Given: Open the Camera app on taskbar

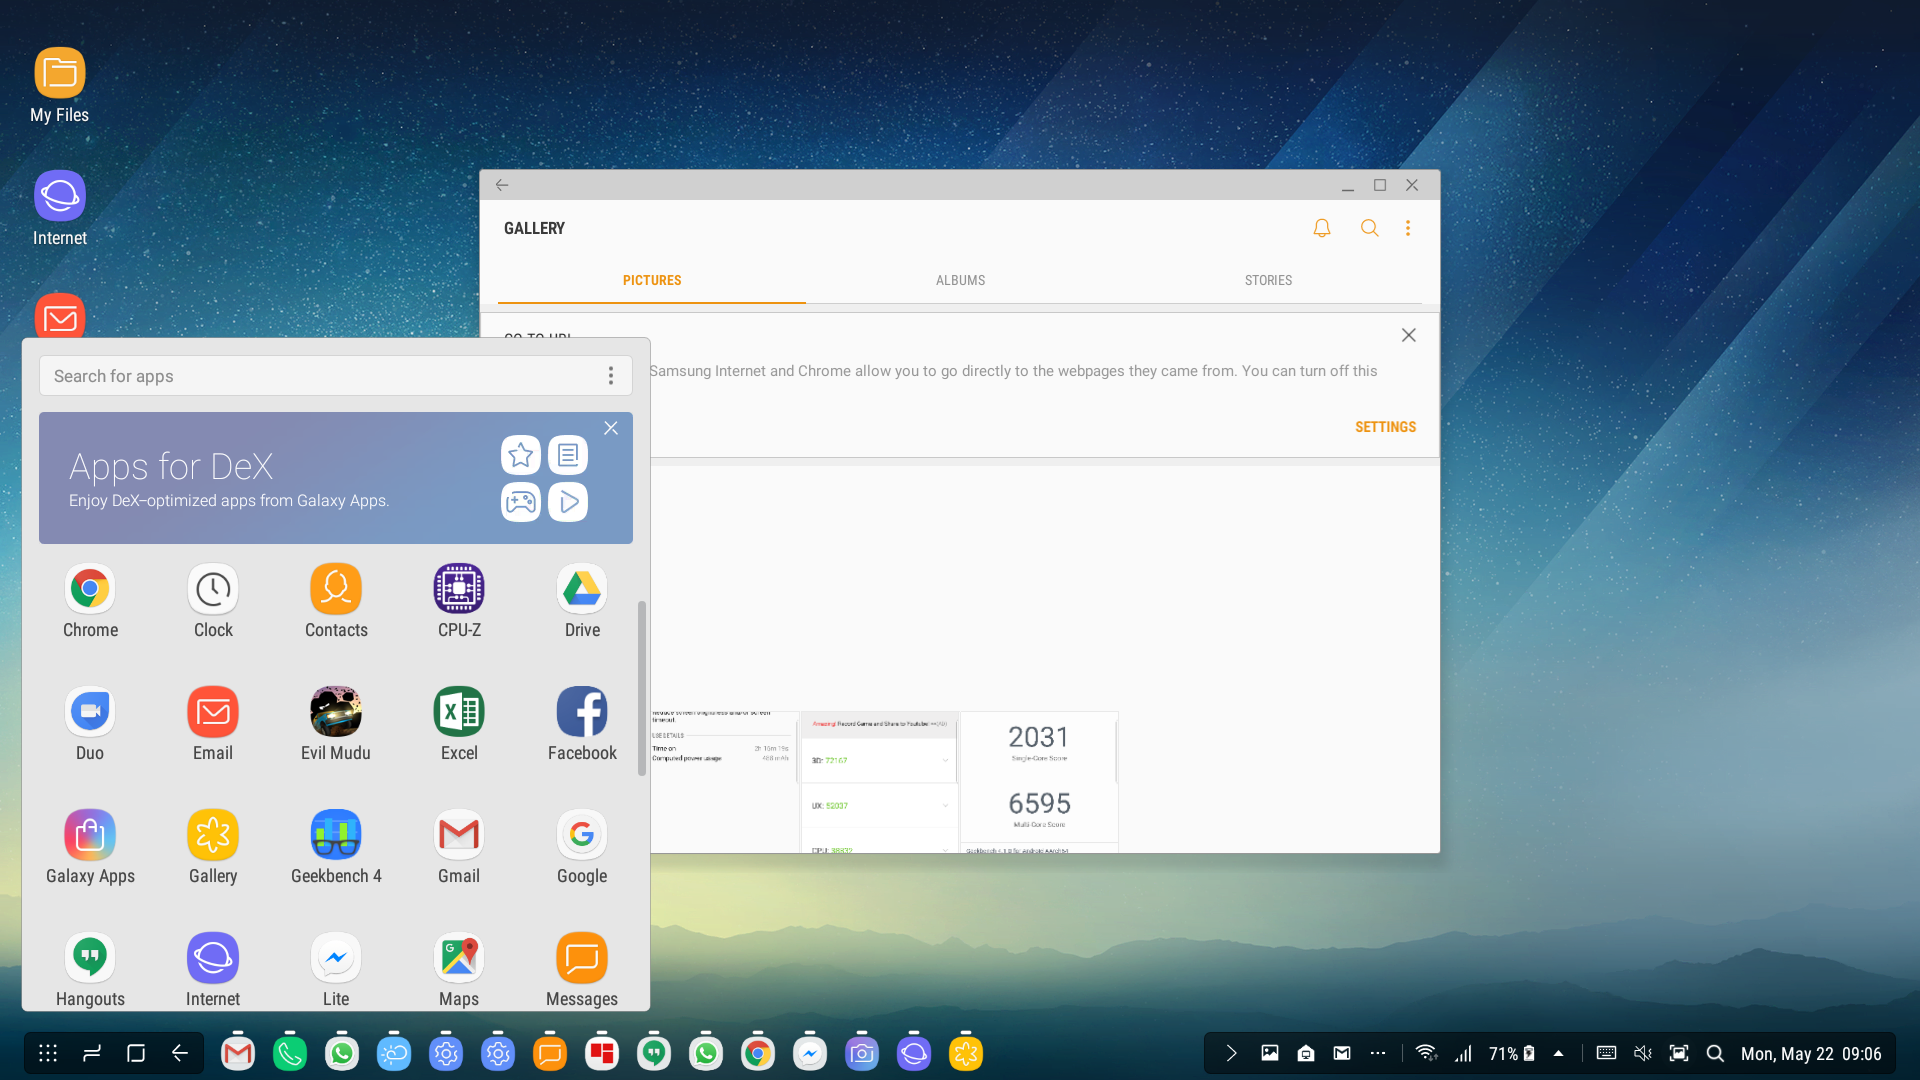Looking at the screenshot, I should (x=862, y=1053).
